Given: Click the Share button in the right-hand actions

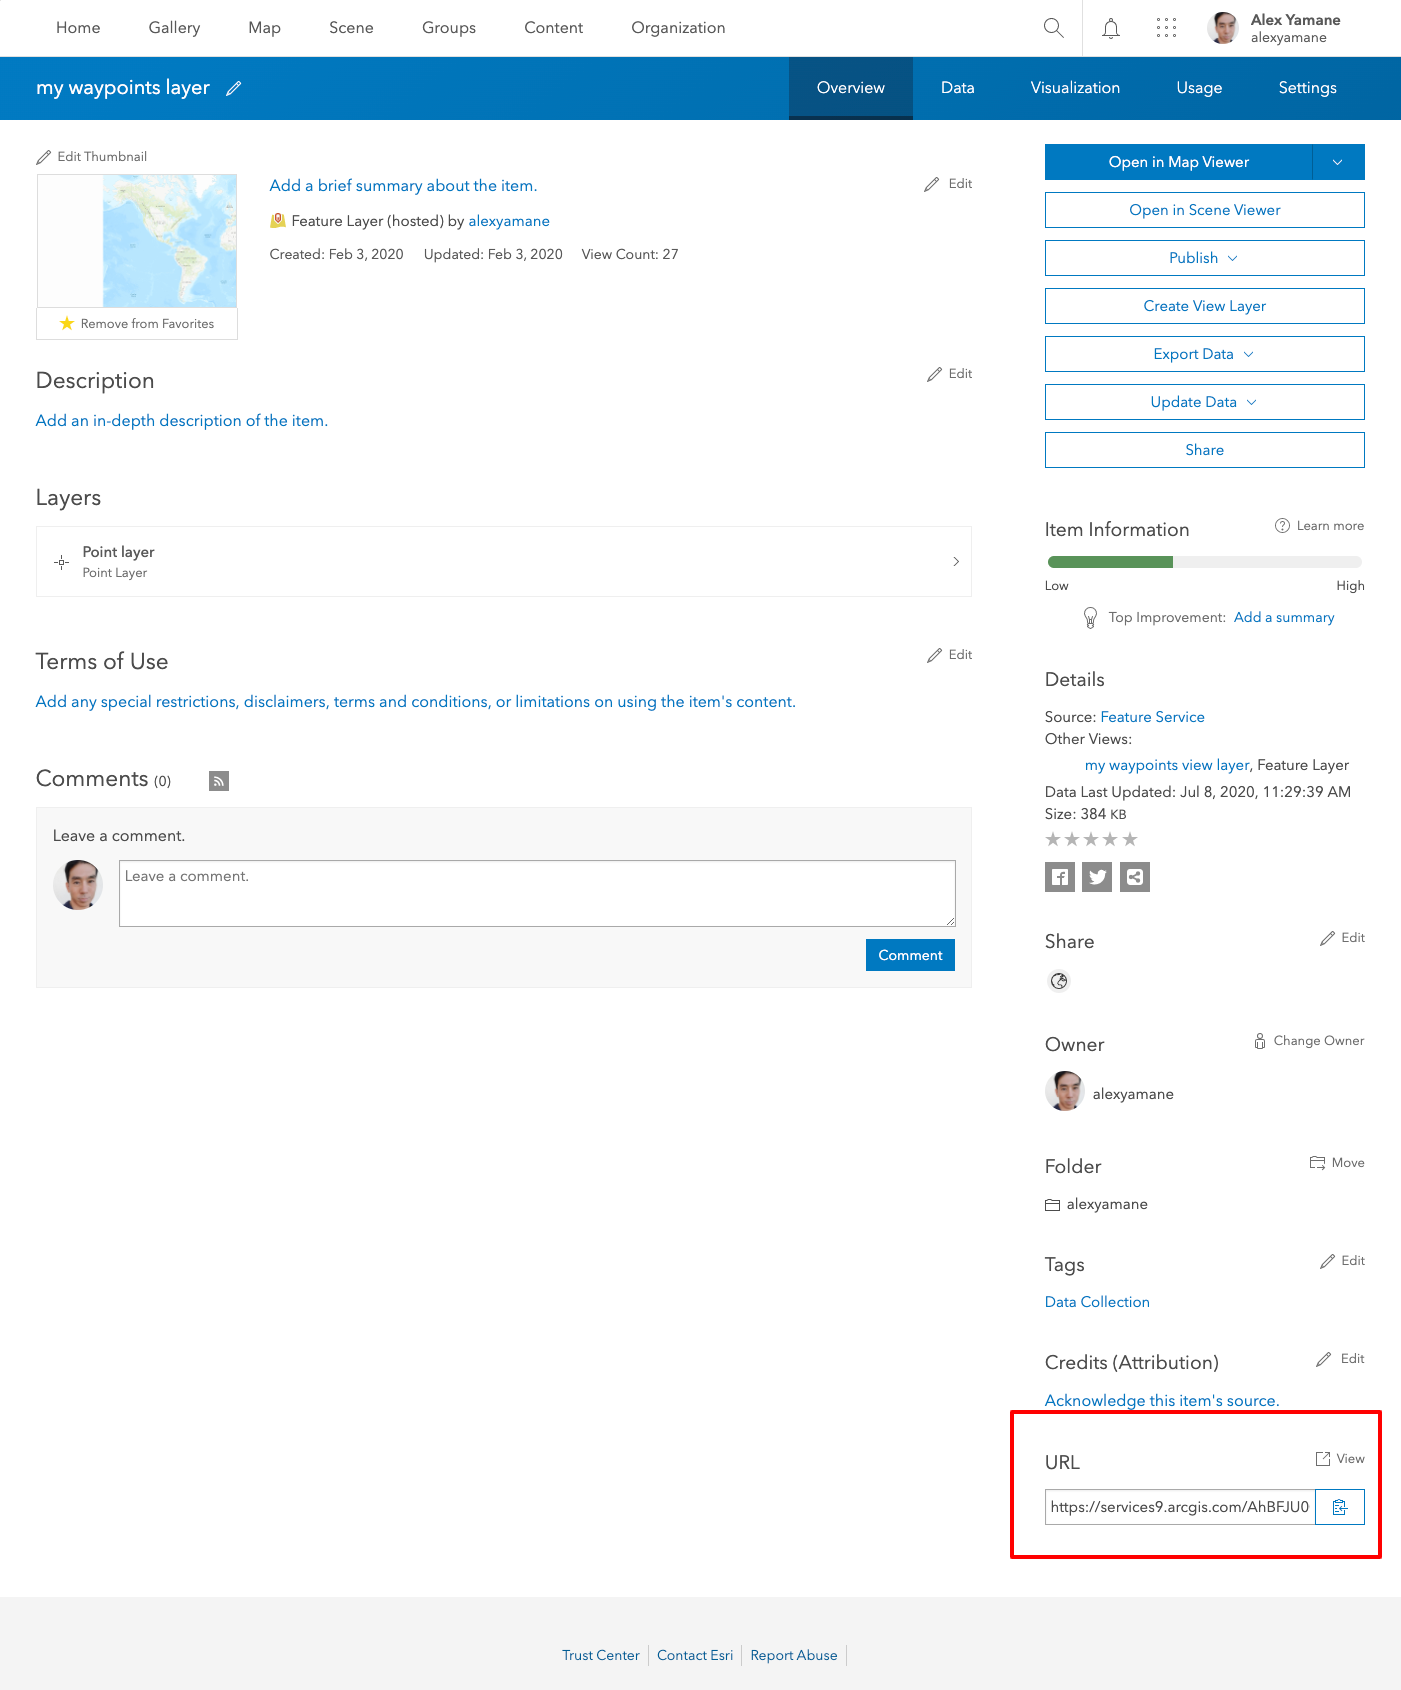Looking at the screenshot, I should [x=1205, y=450].
